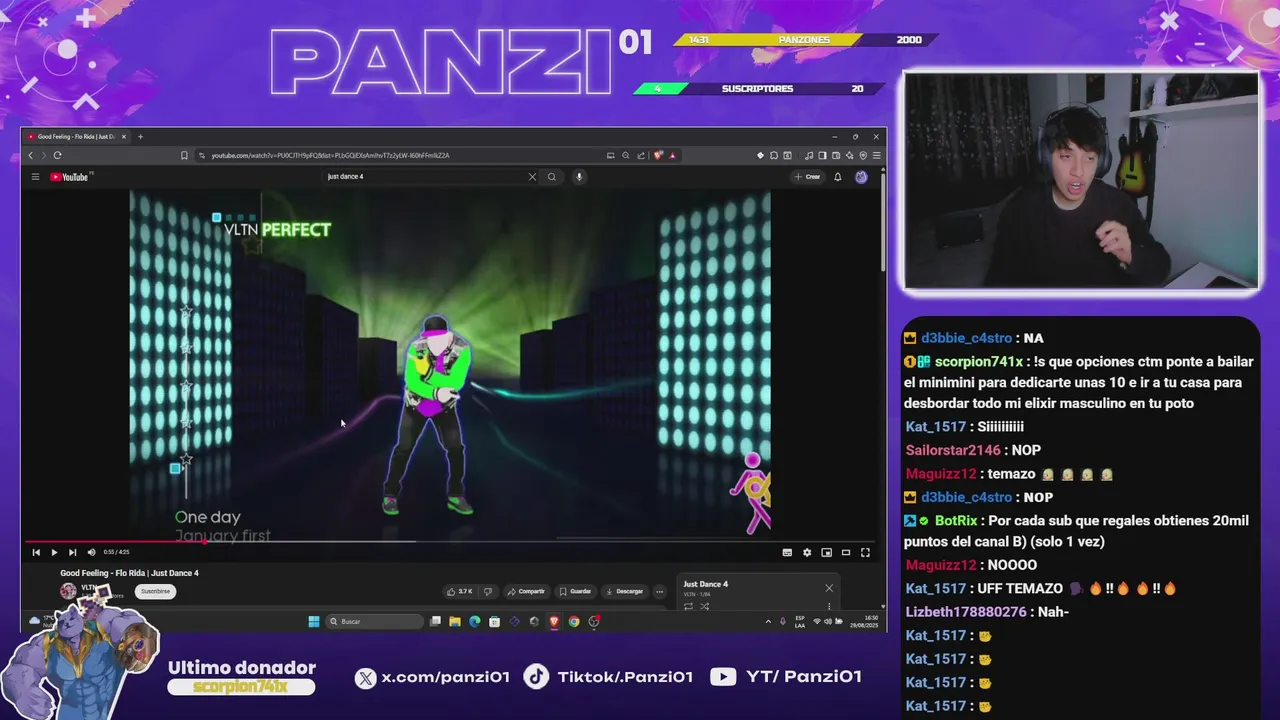Show hidden system tray icons
This screenshot has width=1280, height=720.
coord(769,621)
